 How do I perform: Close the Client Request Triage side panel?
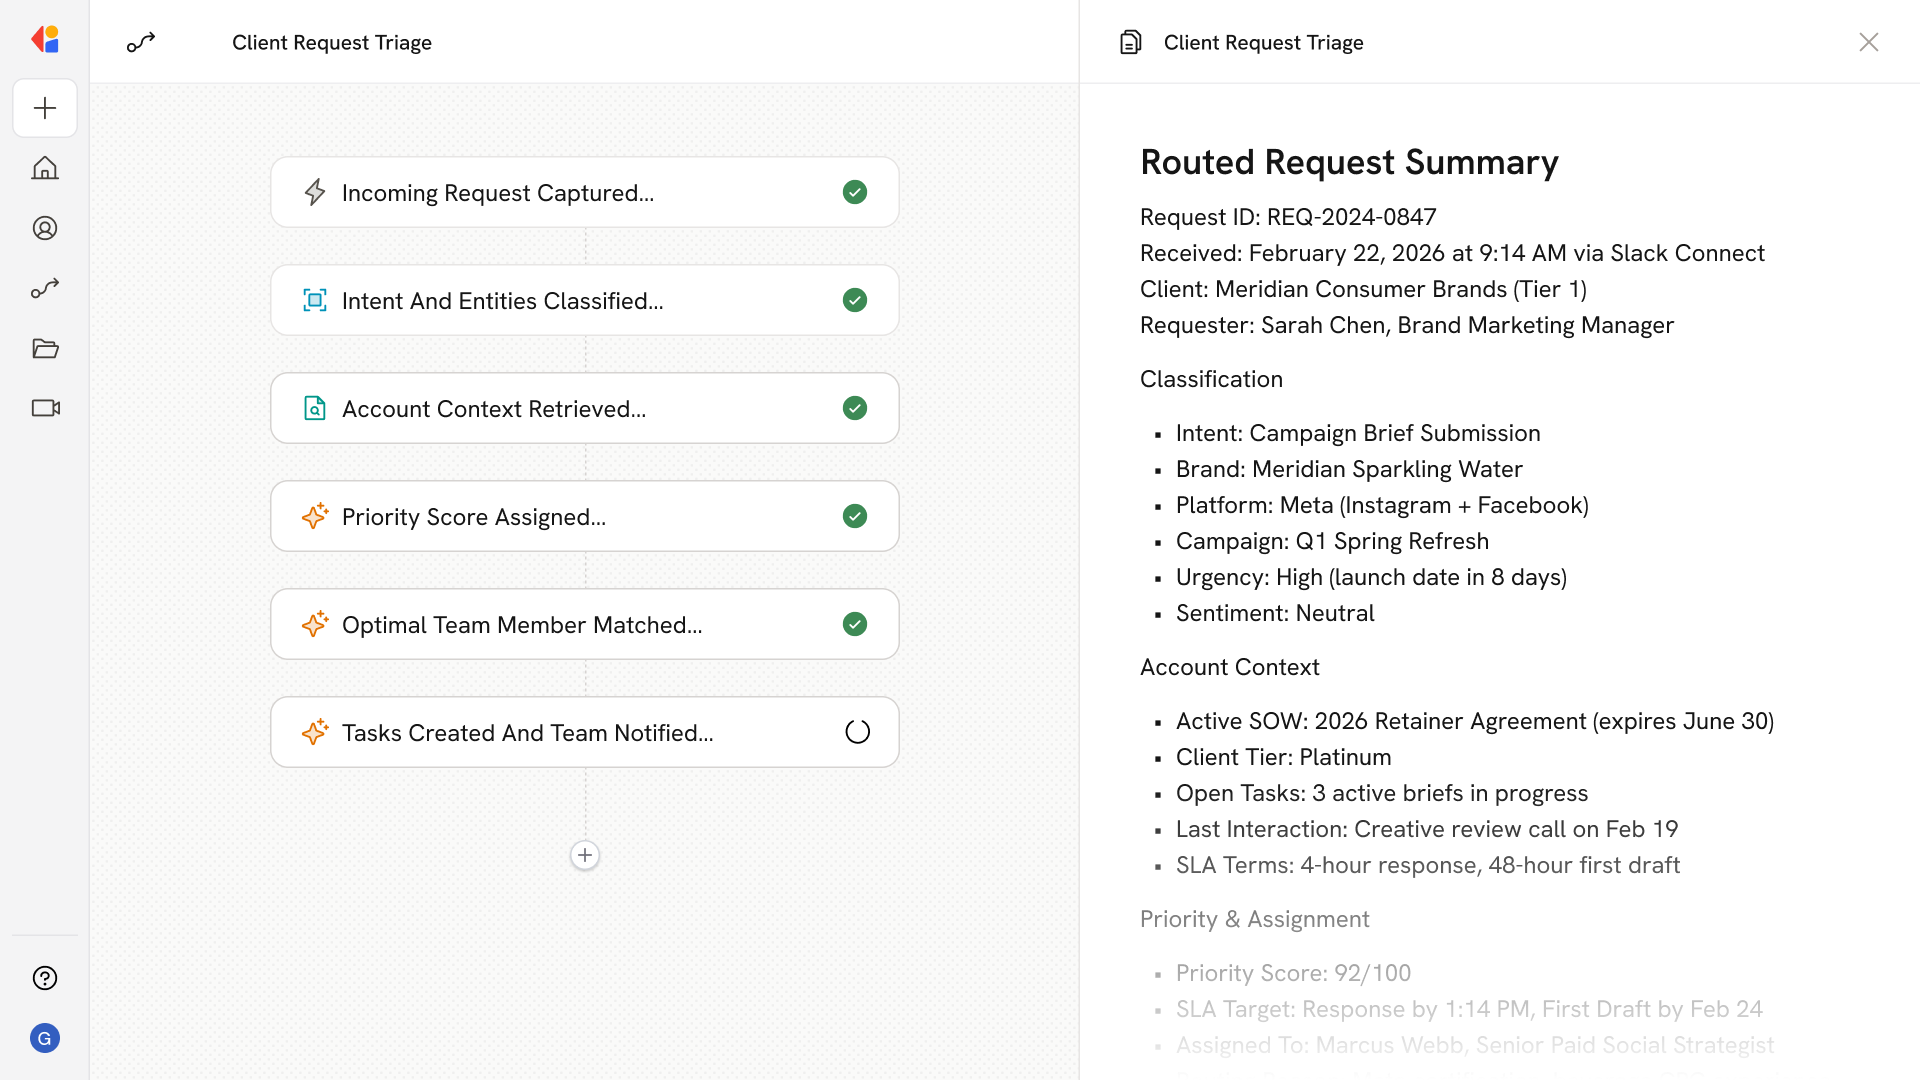(x=1868, y=42)
